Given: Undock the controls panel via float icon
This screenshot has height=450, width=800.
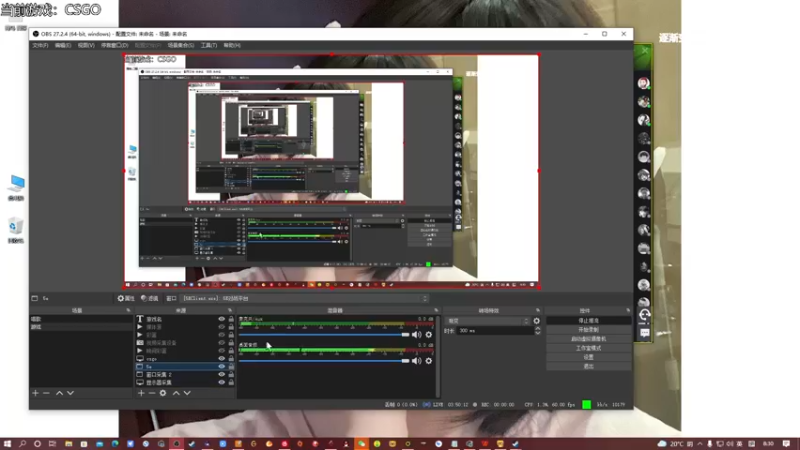Looking at the screenshot, I should (x=628, y=310).
